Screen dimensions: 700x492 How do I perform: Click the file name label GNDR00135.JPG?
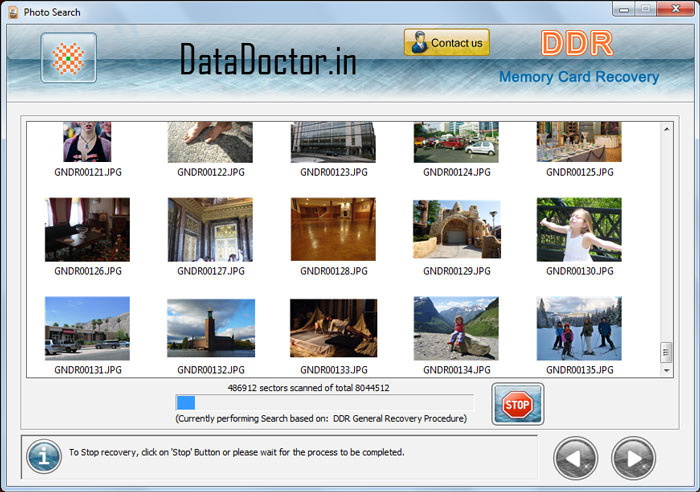coord(580,370)
